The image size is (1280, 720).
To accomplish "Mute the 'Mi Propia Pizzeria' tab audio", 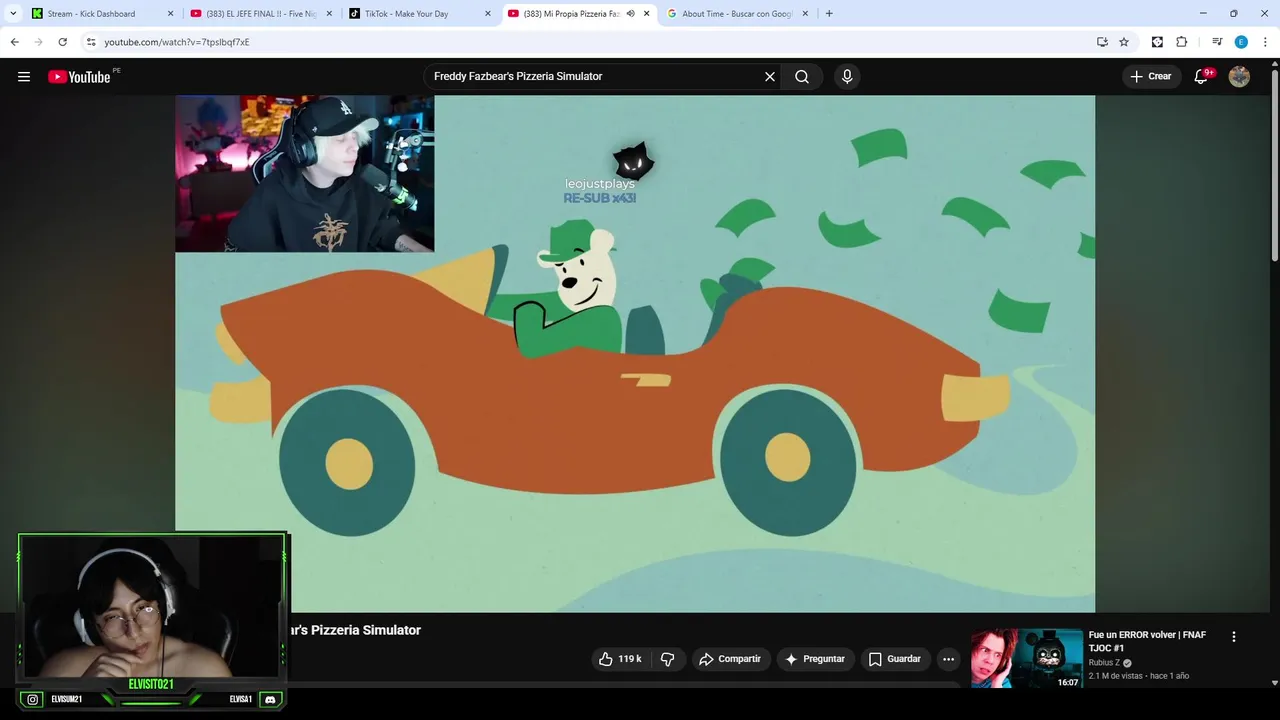I will click(630, 14).
